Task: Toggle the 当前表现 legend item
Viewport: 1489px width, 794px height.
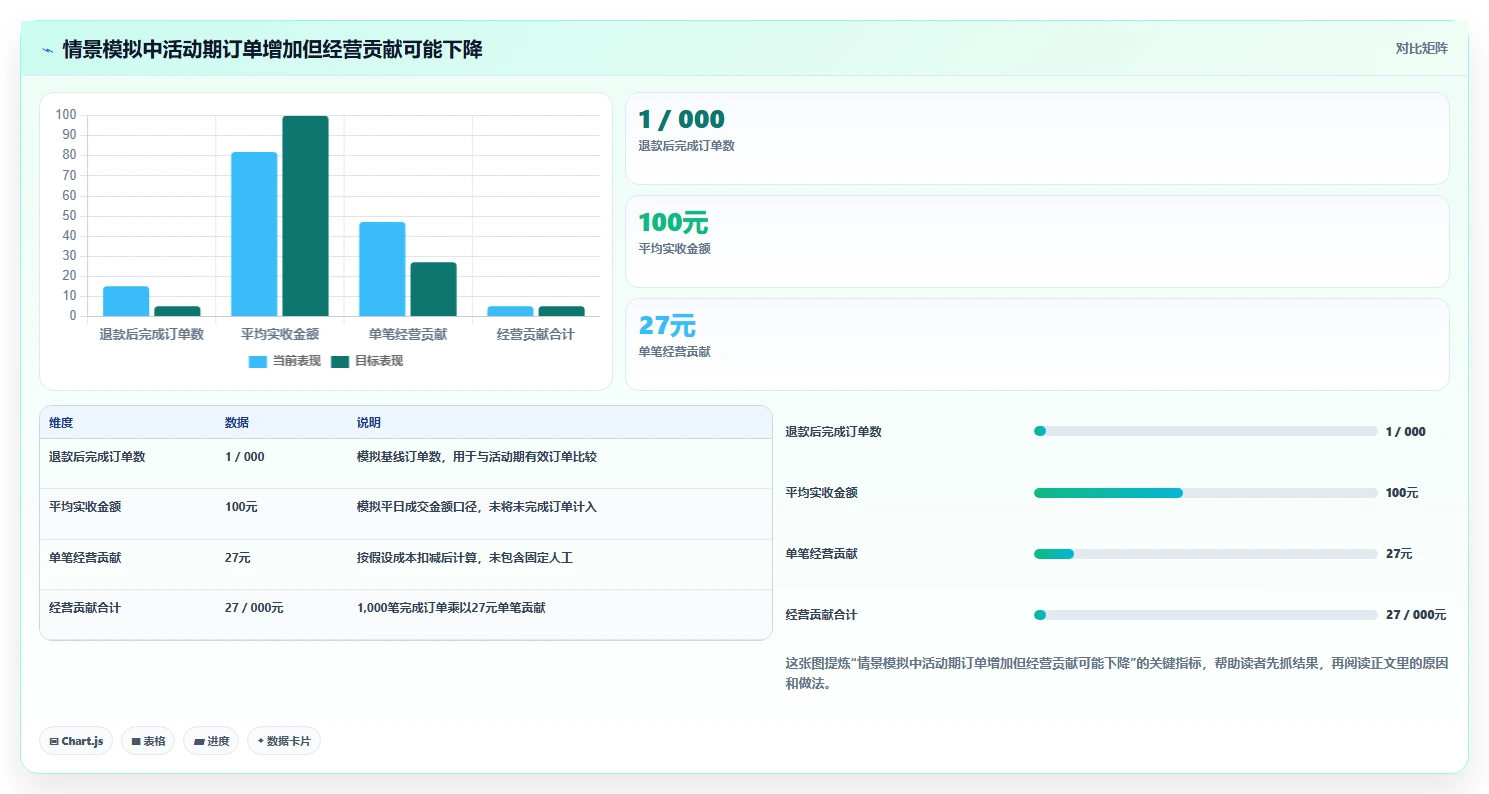Action: [x=285, y=361]
